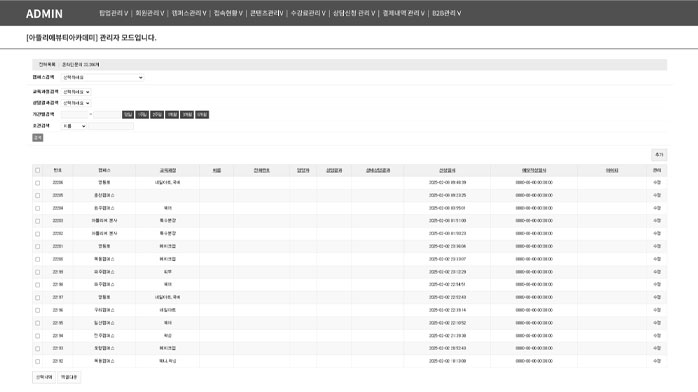Click the gray 검색 button below filters
The height and width of the screenshot is (392, 698).
coord(38,138)
